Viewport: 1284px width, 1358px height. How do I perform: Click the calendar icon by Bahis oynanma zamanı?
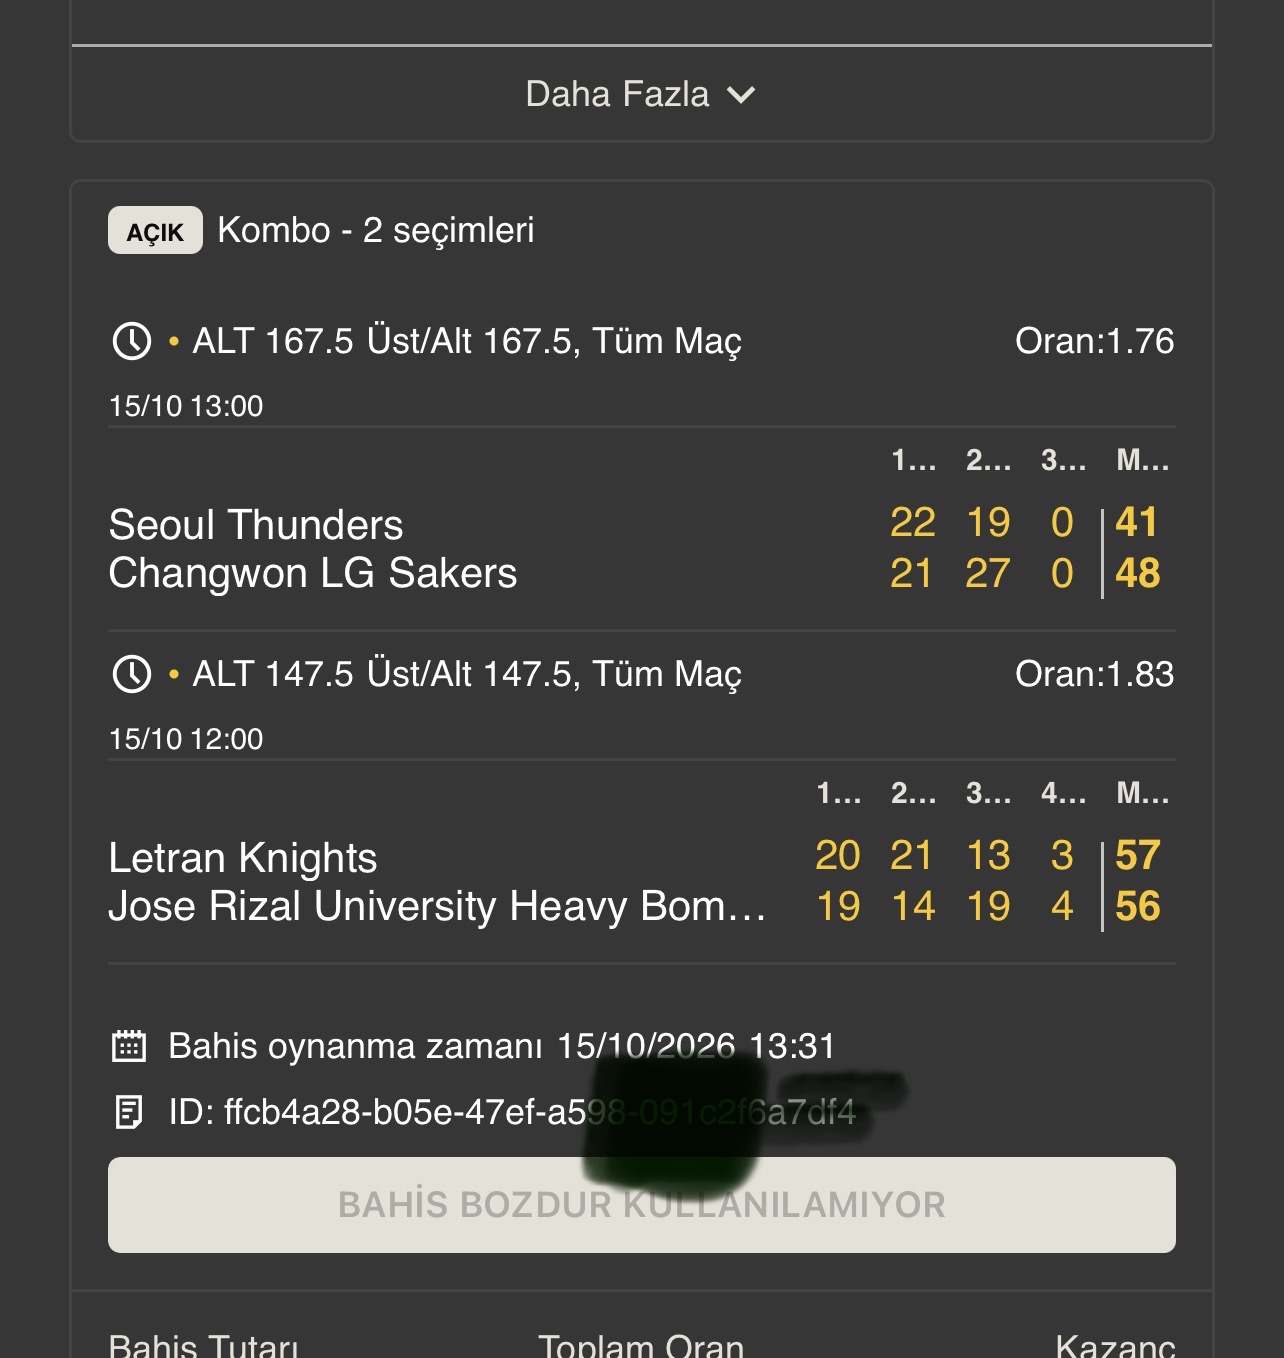(x=128, y=1046)
